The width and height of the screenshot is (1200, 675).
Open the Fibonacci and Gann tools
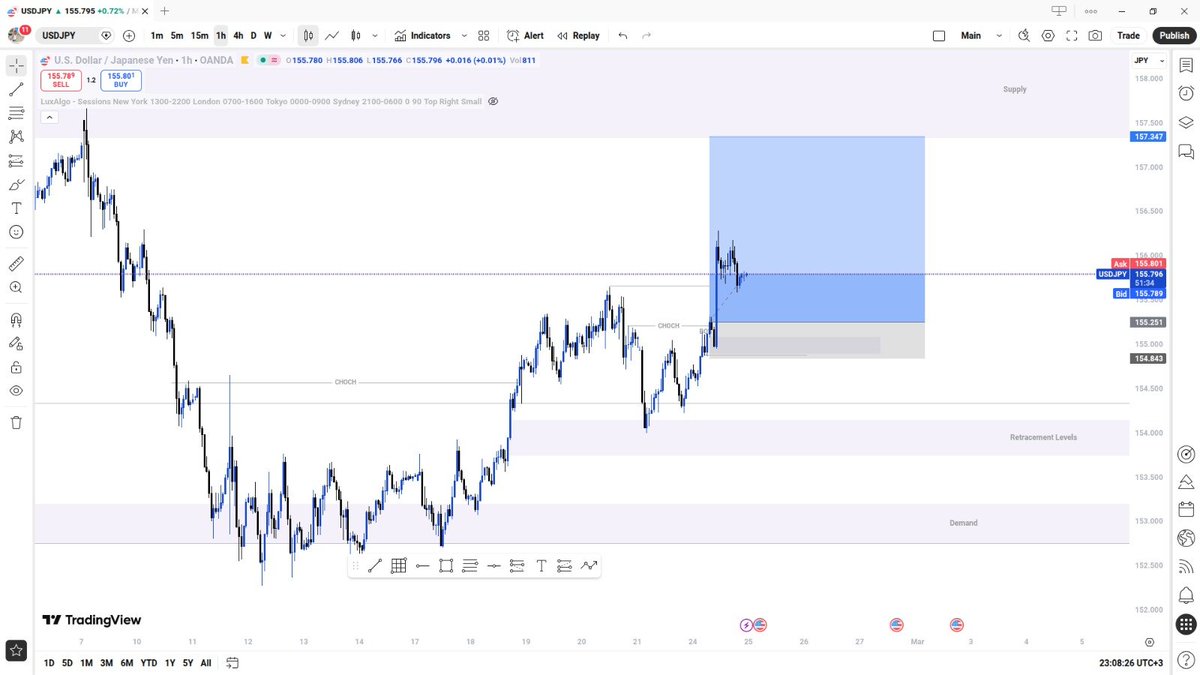16,113
